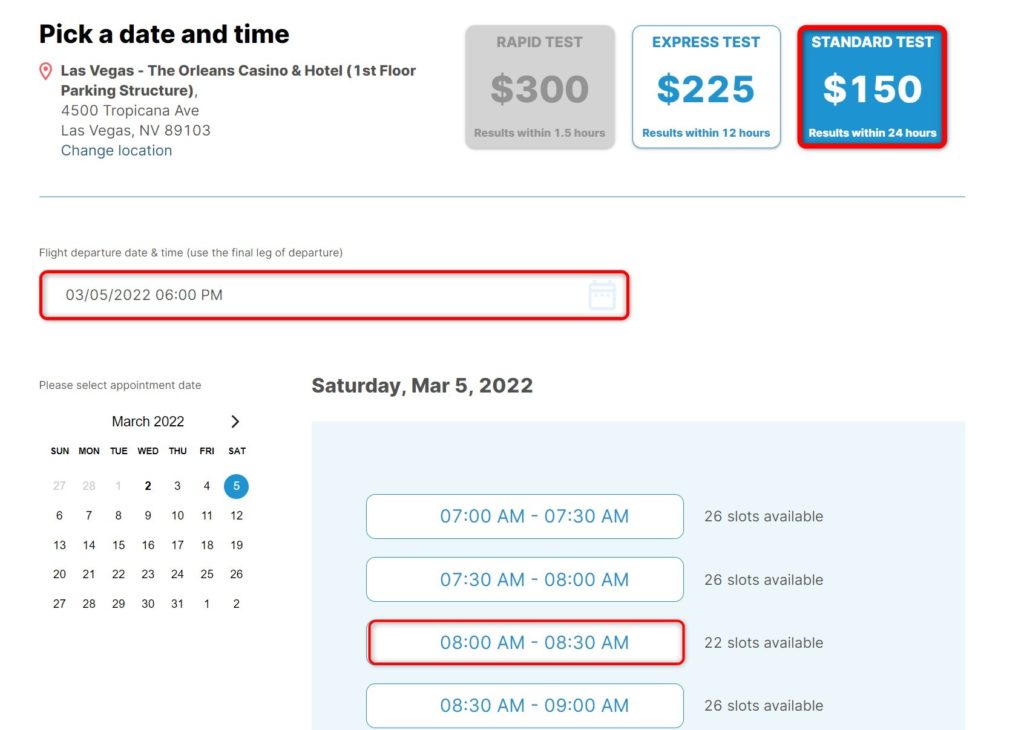Select March 23 in the calendar
This screenshot has height=730, width=1024.
pyautogui.click(x=148, y=575)
